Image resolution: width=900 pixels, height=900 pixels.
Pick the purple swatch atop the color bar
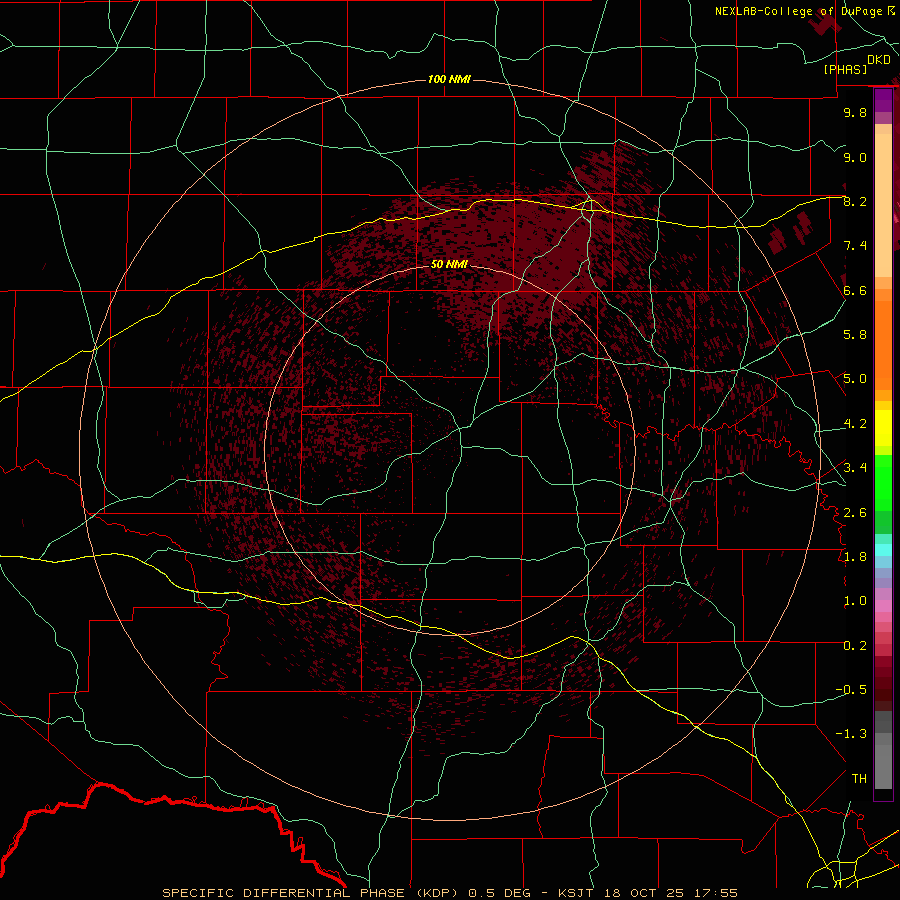[x=883, y=100]
